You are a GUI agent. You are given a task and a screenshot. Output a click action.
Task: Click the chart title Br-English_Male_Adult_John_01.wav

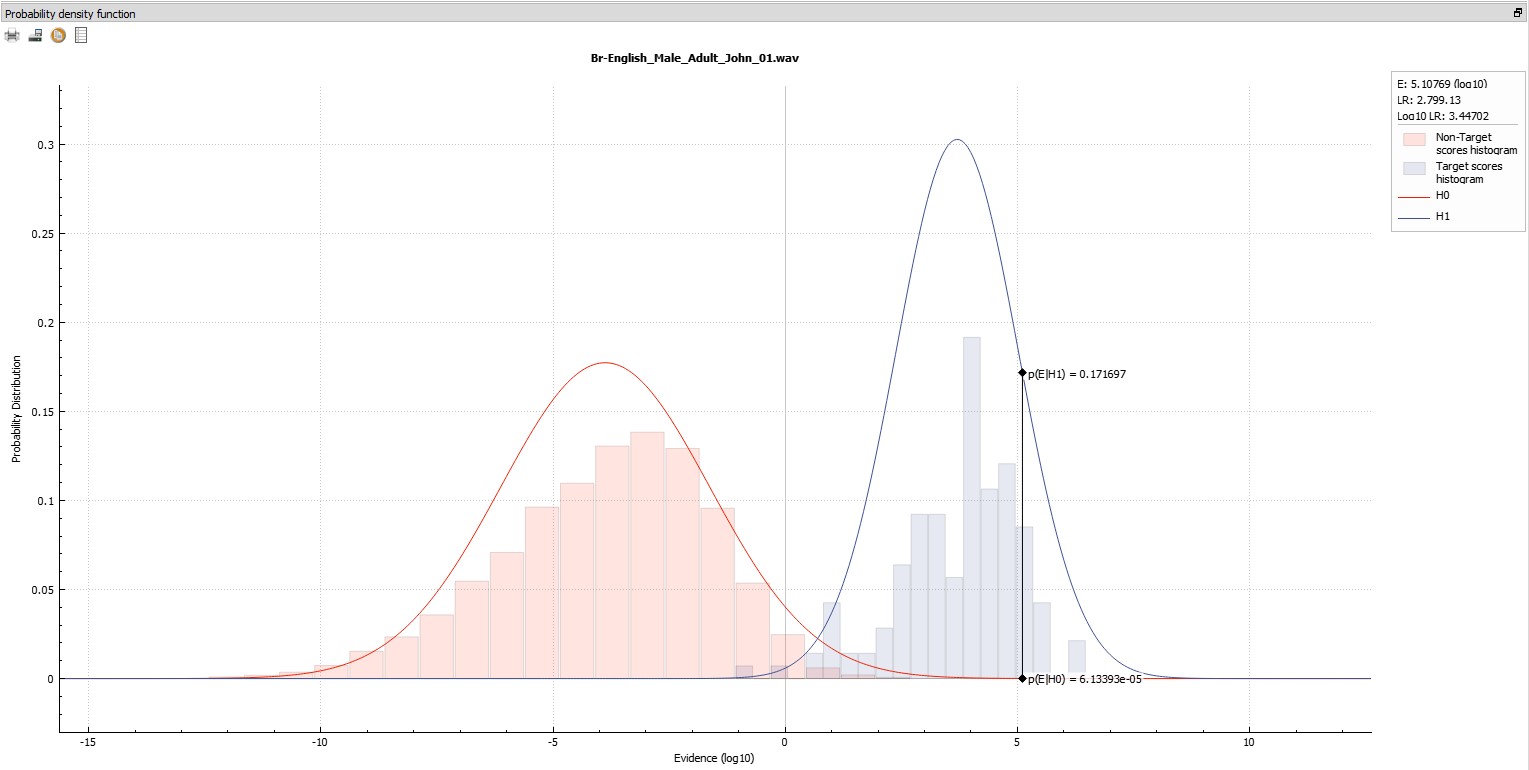[x=695, y=58]
